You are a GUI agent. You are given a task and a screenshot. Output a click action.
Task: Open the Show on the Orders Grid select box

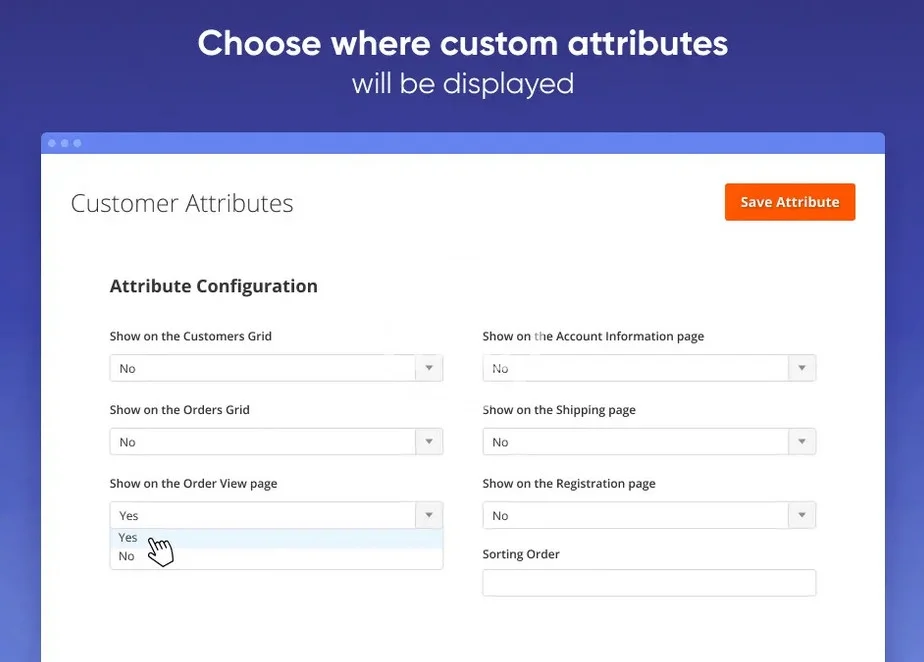(262, 442)
